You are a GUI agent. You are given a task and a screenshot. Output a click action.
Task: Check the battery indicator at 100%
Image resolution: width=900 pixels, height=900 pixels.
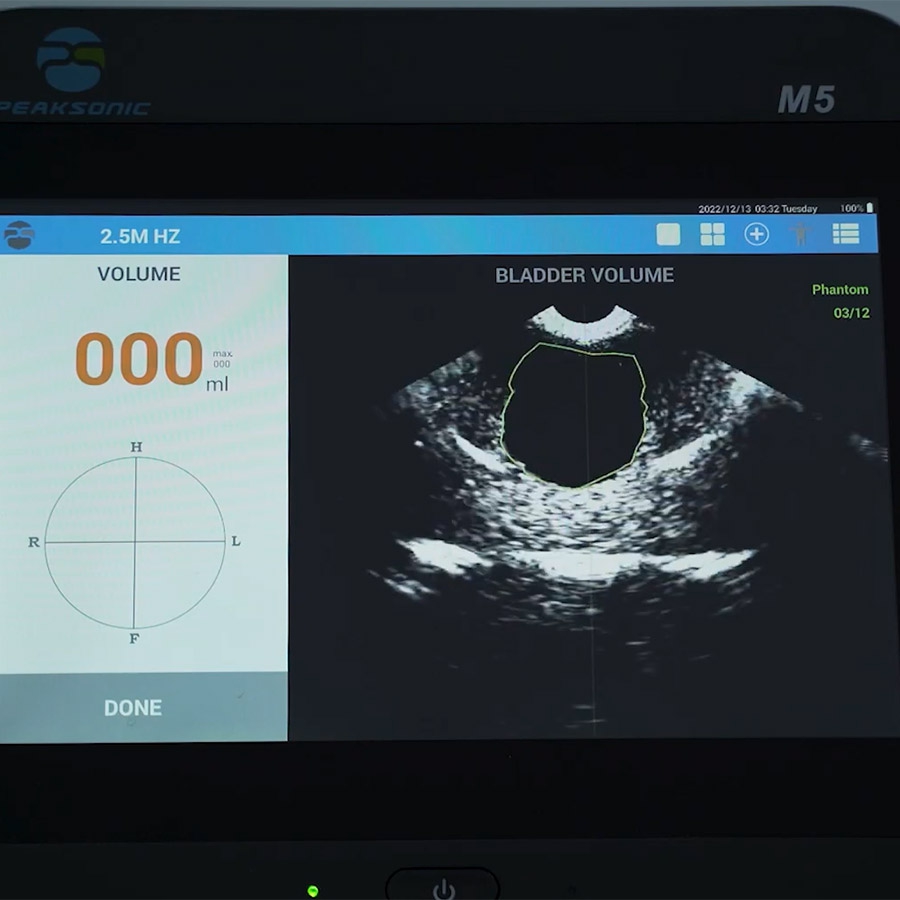856,208
